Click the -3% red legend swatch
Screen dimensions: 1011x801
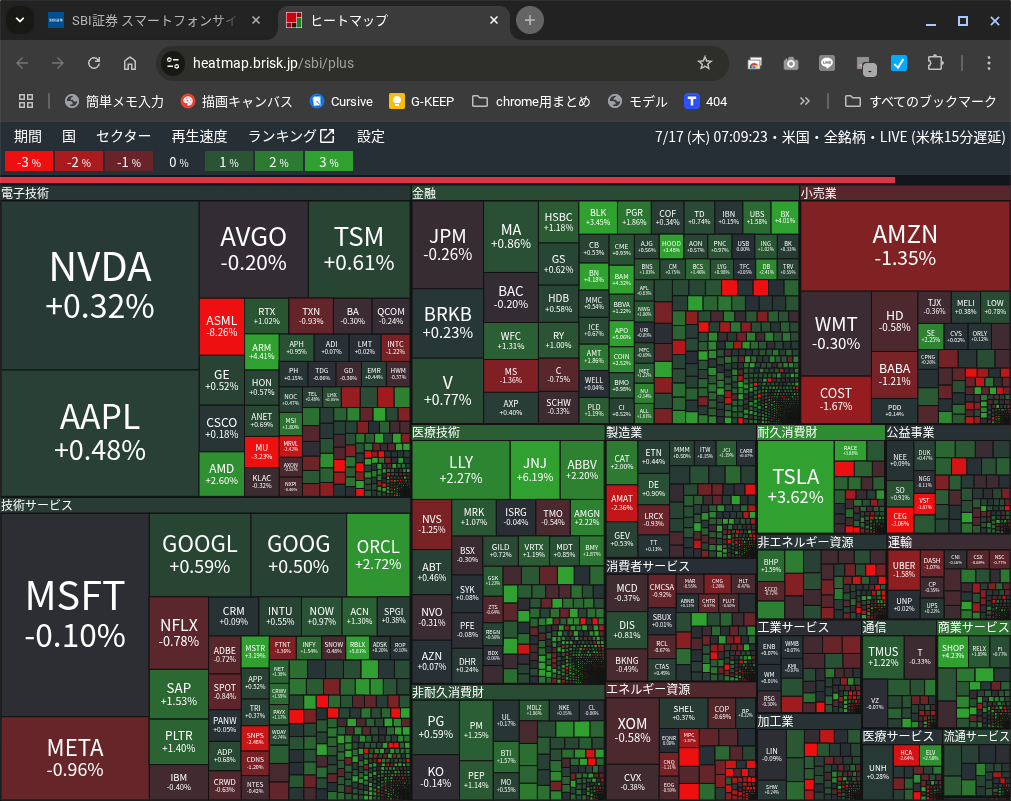(x=28, y=162)
